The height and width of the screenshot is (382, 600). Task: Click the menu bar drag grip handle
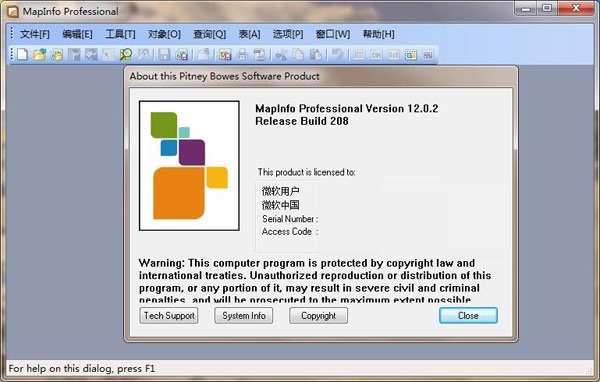coord(12,33)
